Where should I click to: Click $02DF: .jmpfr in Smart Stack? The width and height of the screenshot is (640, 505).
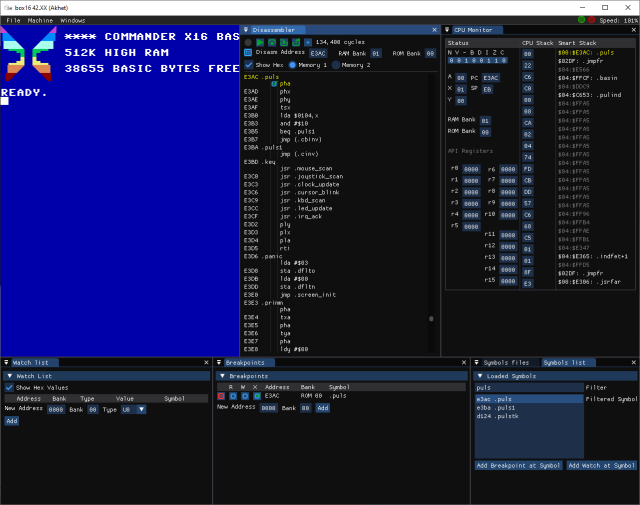(x=580, y=61)
